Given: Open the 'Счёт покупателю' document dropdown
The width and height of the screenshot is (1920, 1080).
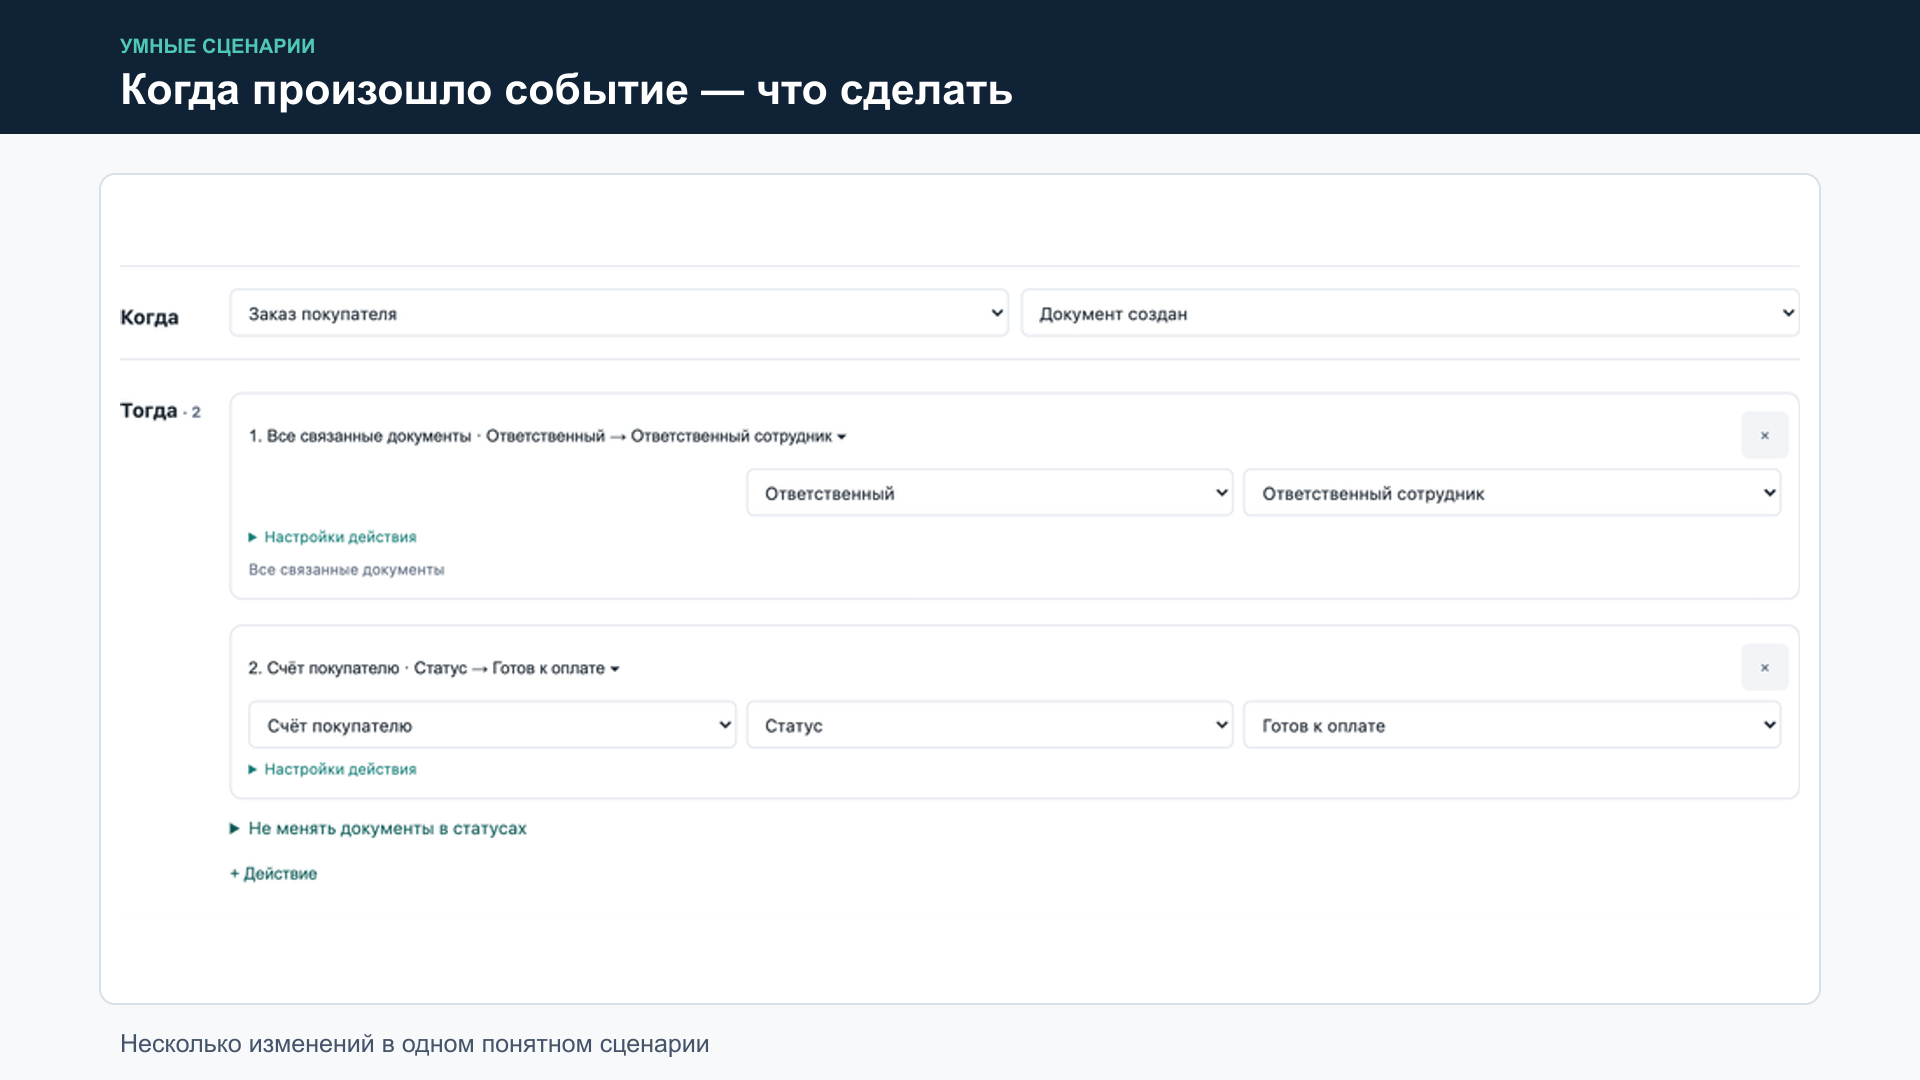Looking at the screenshot, I should (x=492, y=725).
